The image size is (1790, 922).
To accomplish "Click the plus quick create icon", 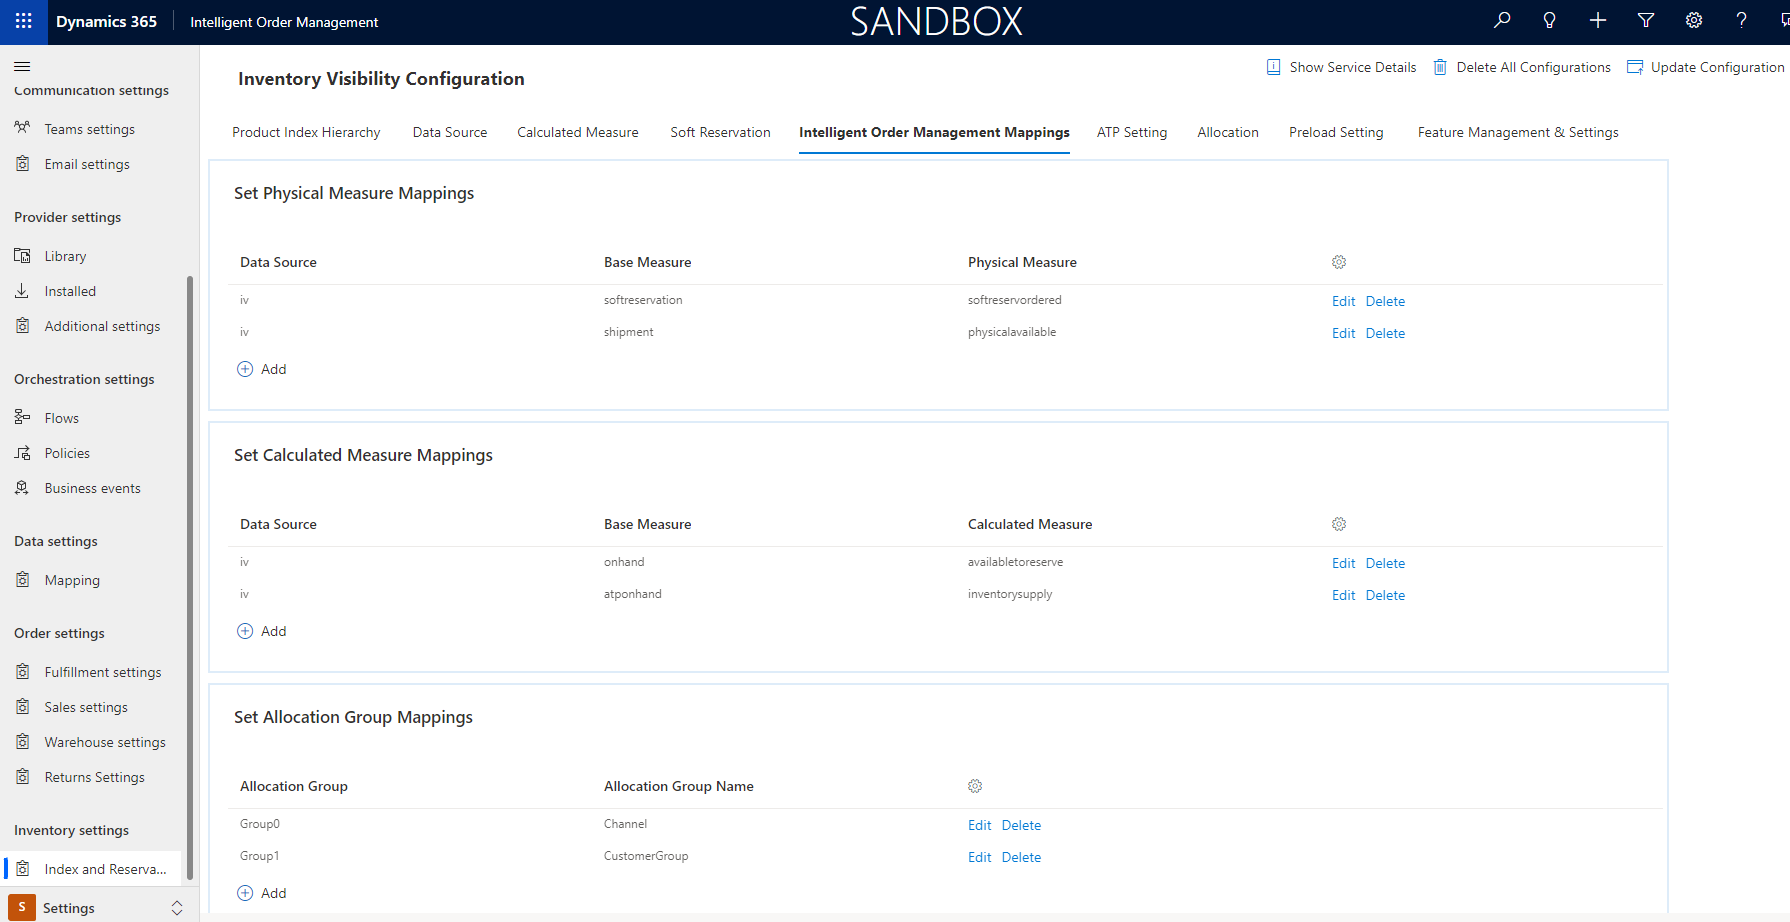I will click(1598, 20).
